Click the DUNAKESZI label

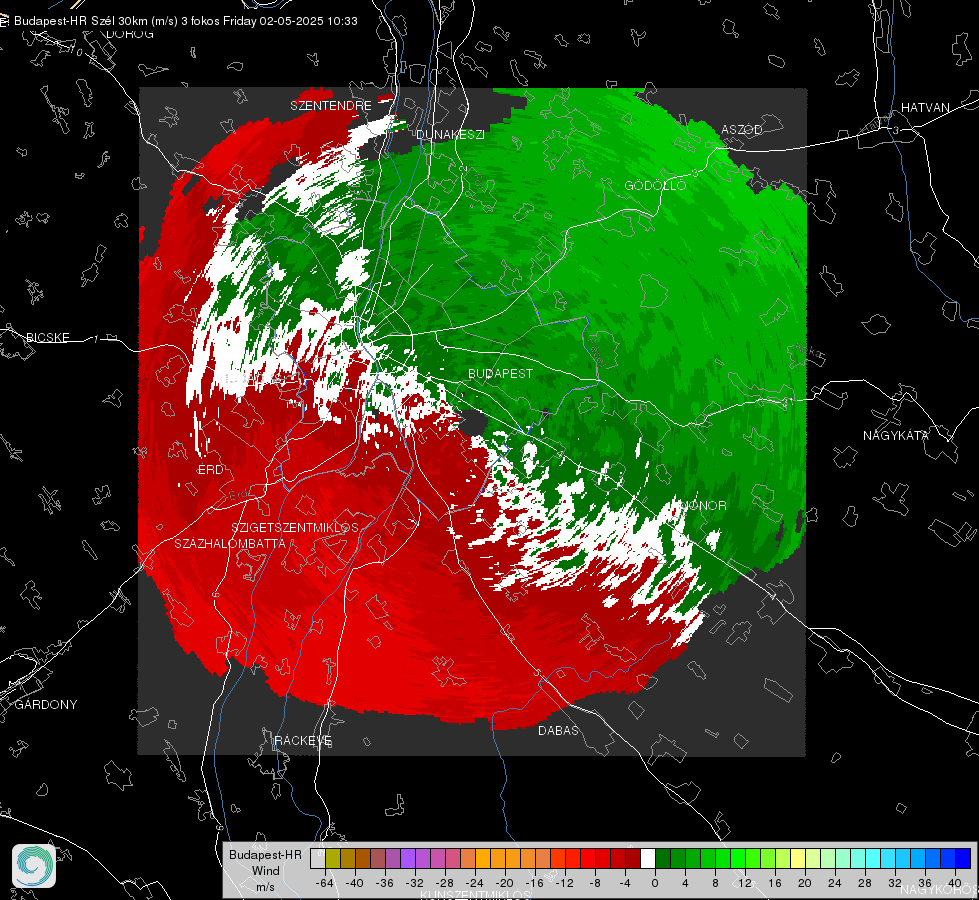pyautogui.click(x=450, y=134)
